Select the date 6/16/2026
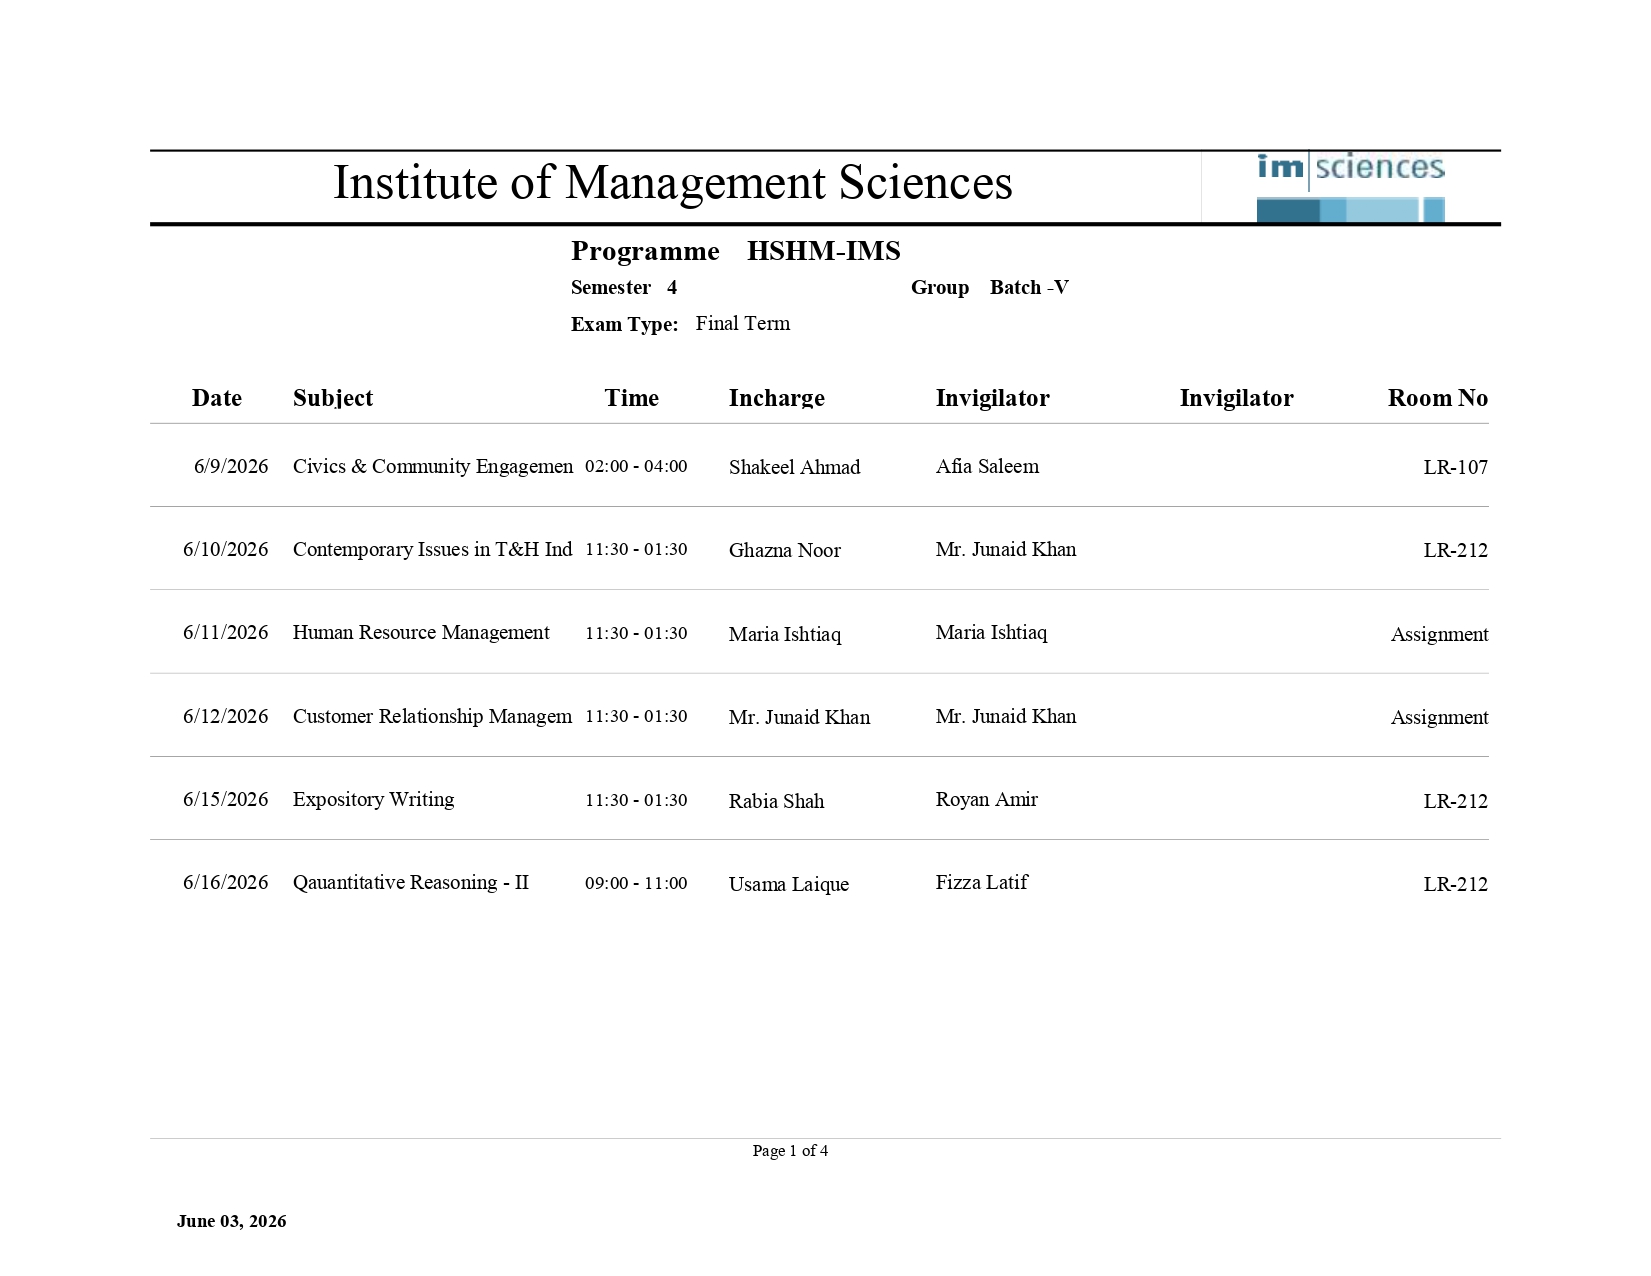 (x=225, y=882)
